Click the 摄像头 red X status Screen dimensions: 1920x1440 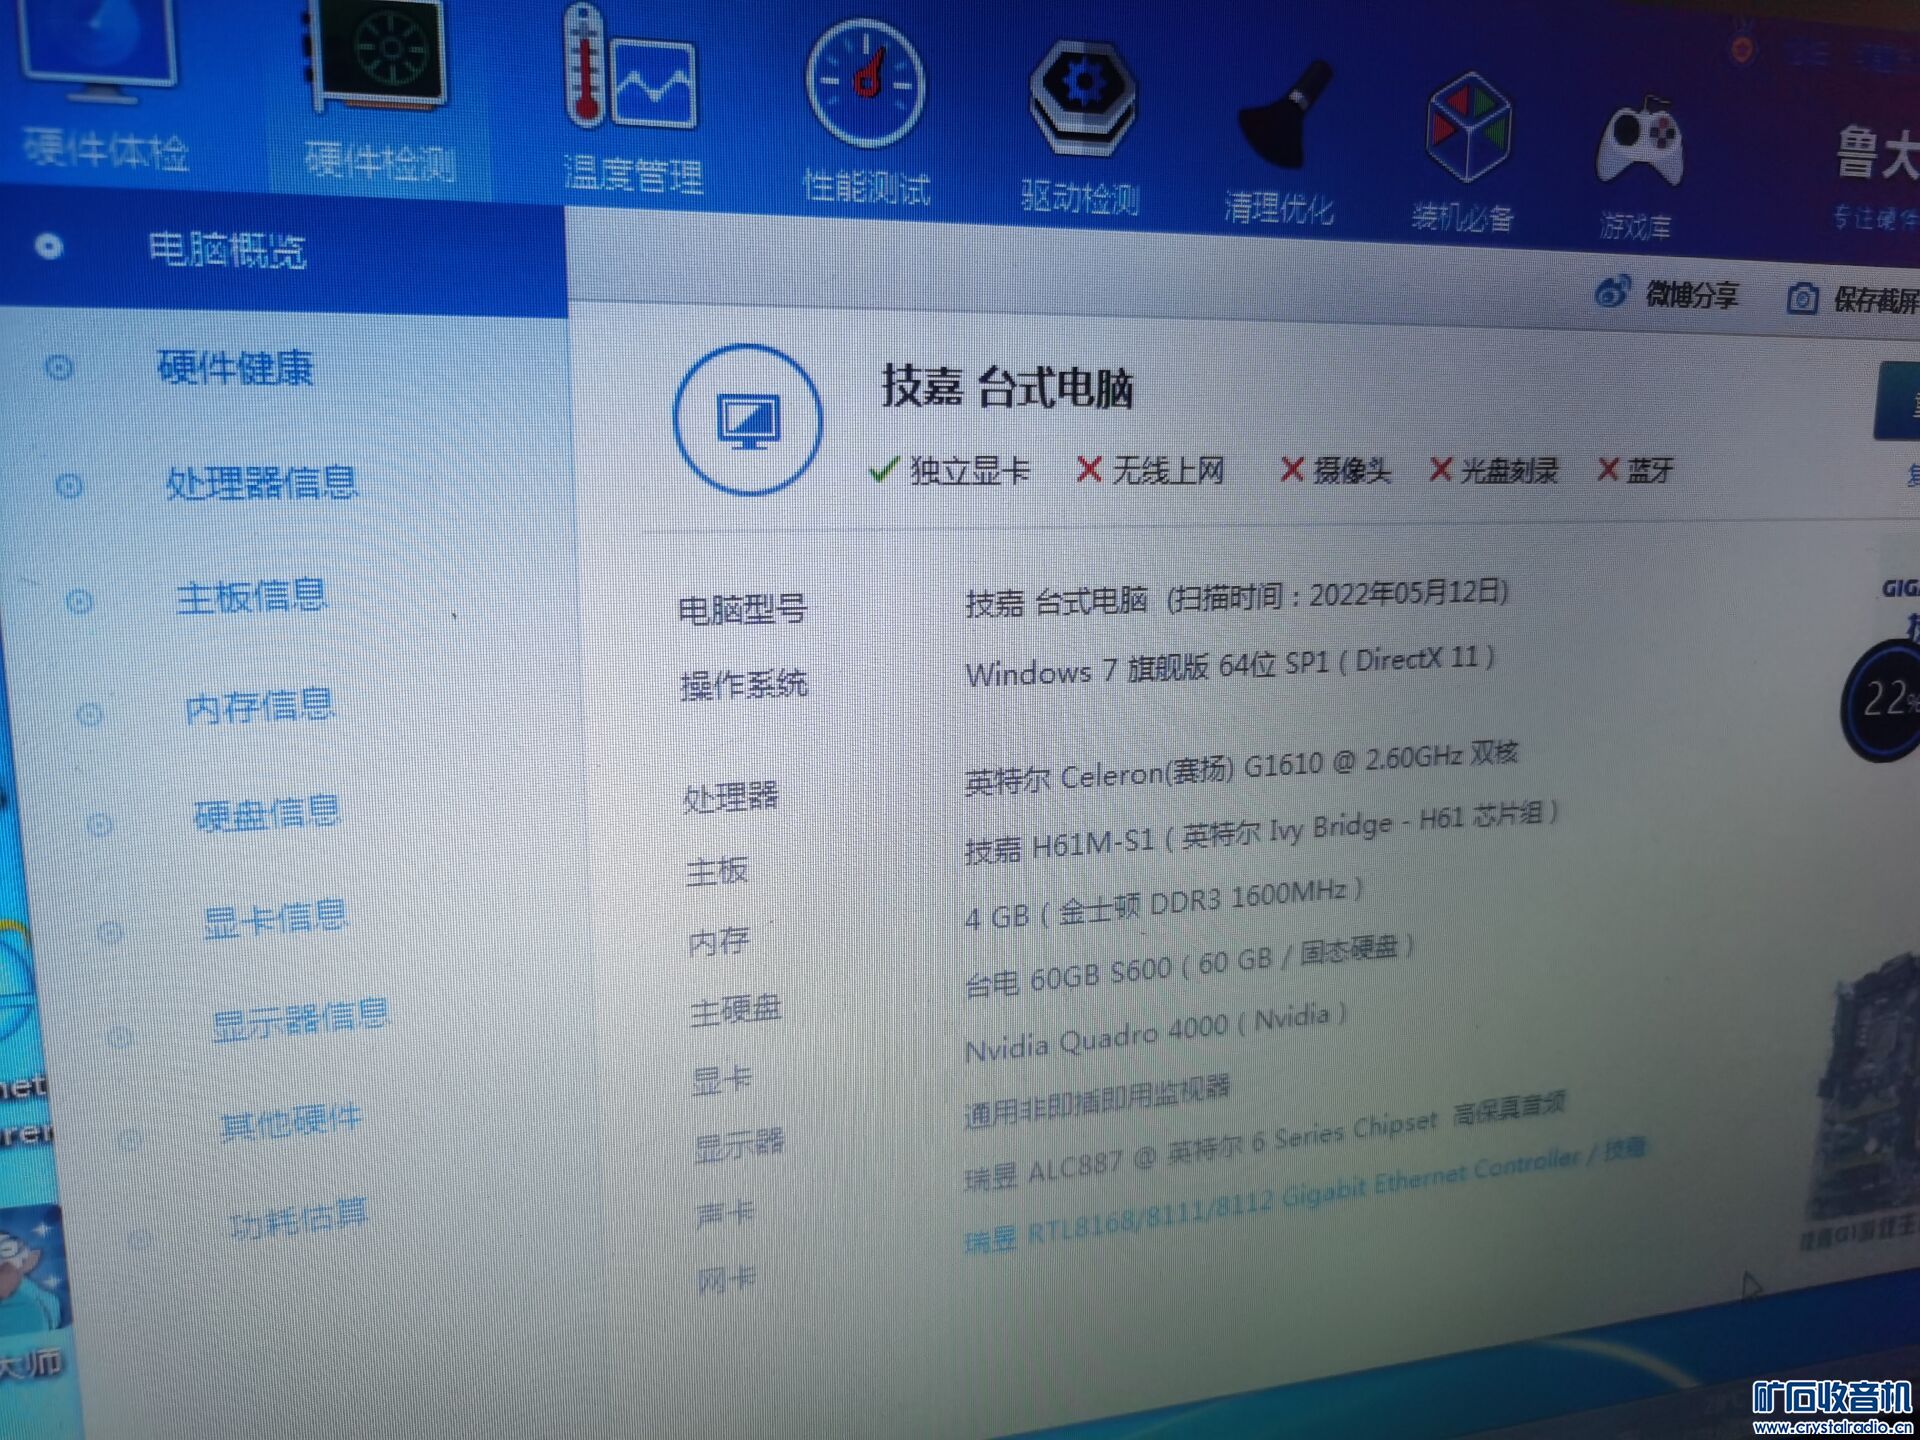pos(1336,470)
